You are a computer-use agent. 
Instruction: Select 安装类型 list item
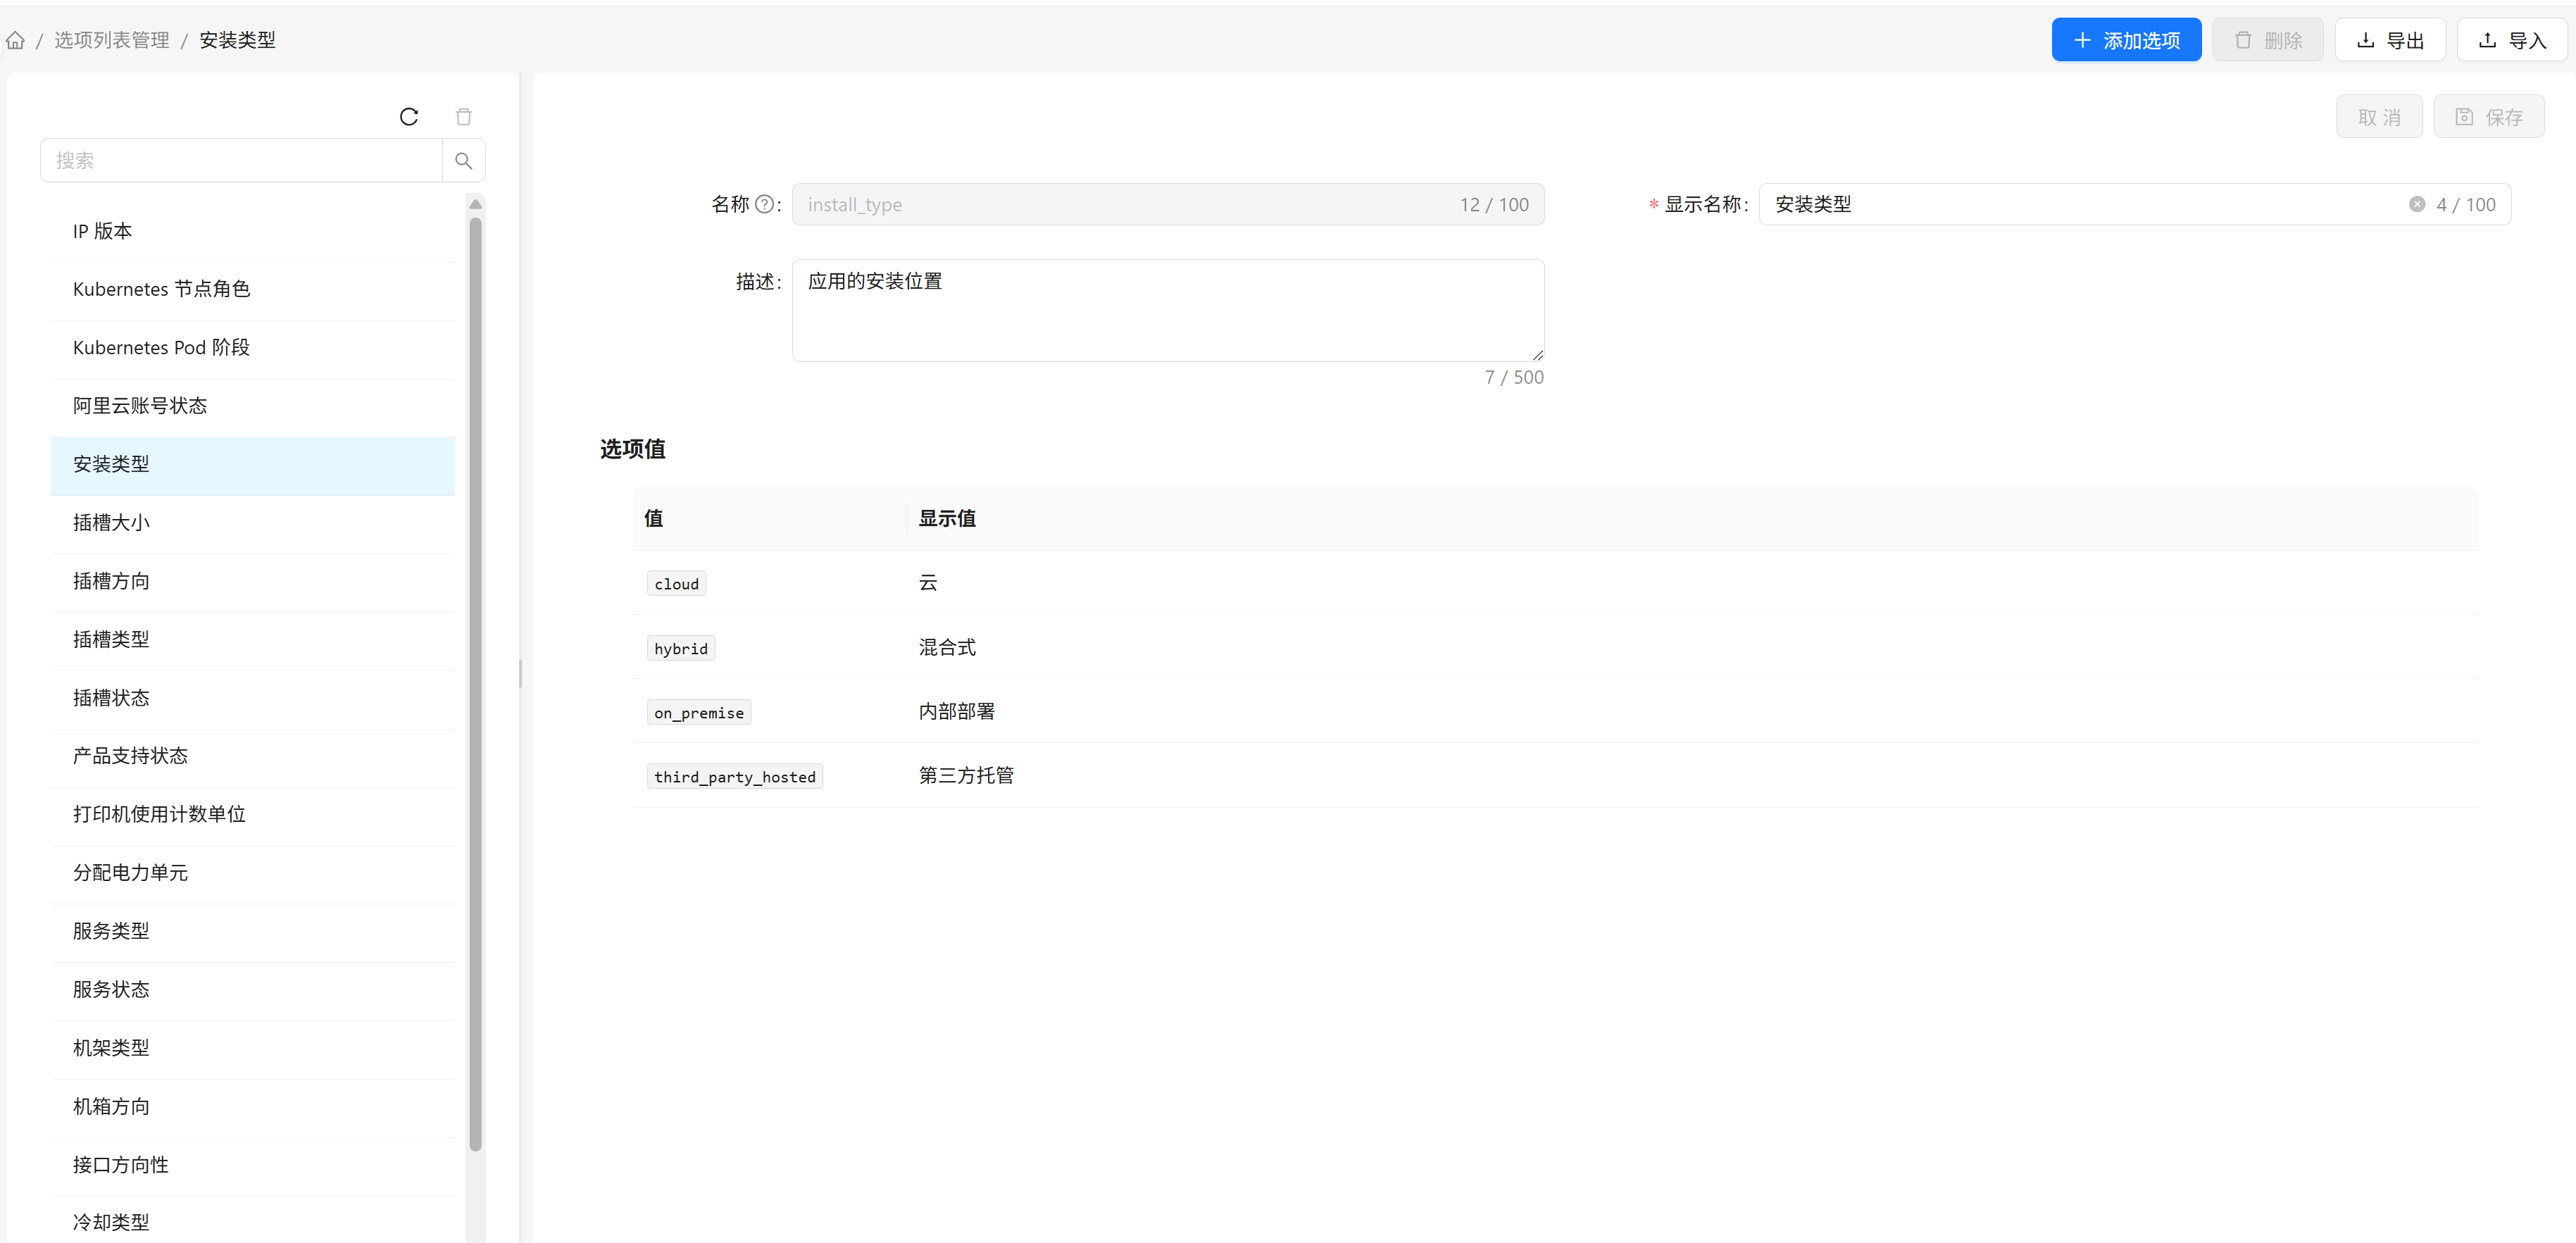tap(253, 465)
